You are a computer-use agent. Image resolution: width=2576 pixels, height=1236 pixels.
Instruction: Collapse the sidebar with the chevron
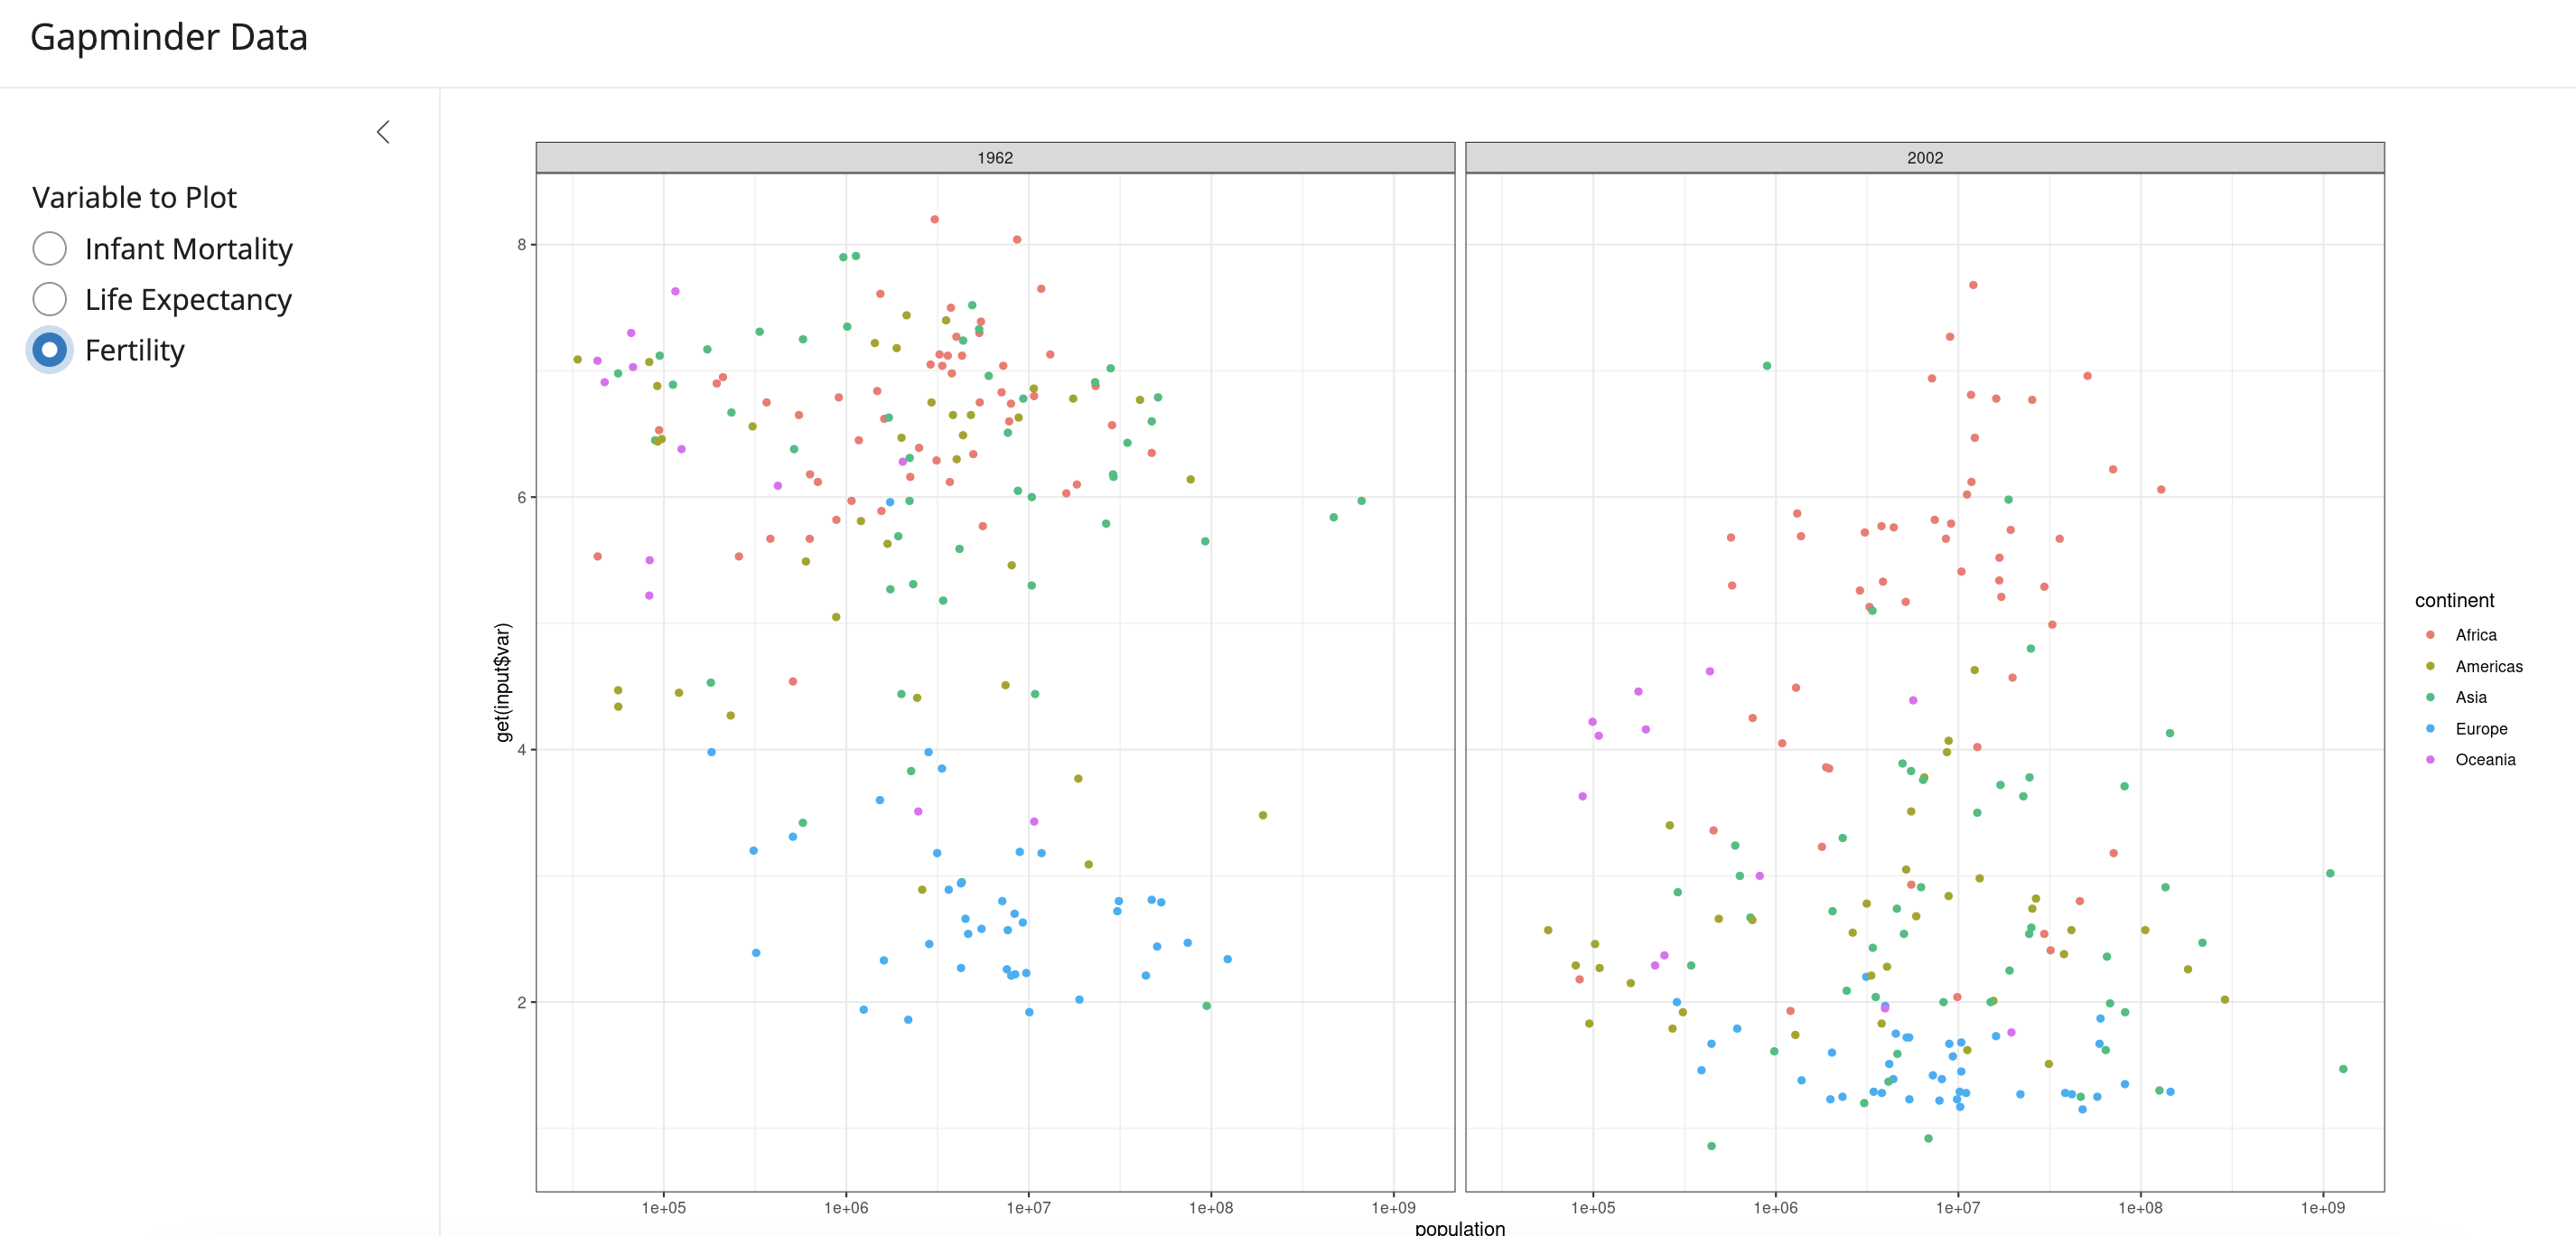coord(383,132)
